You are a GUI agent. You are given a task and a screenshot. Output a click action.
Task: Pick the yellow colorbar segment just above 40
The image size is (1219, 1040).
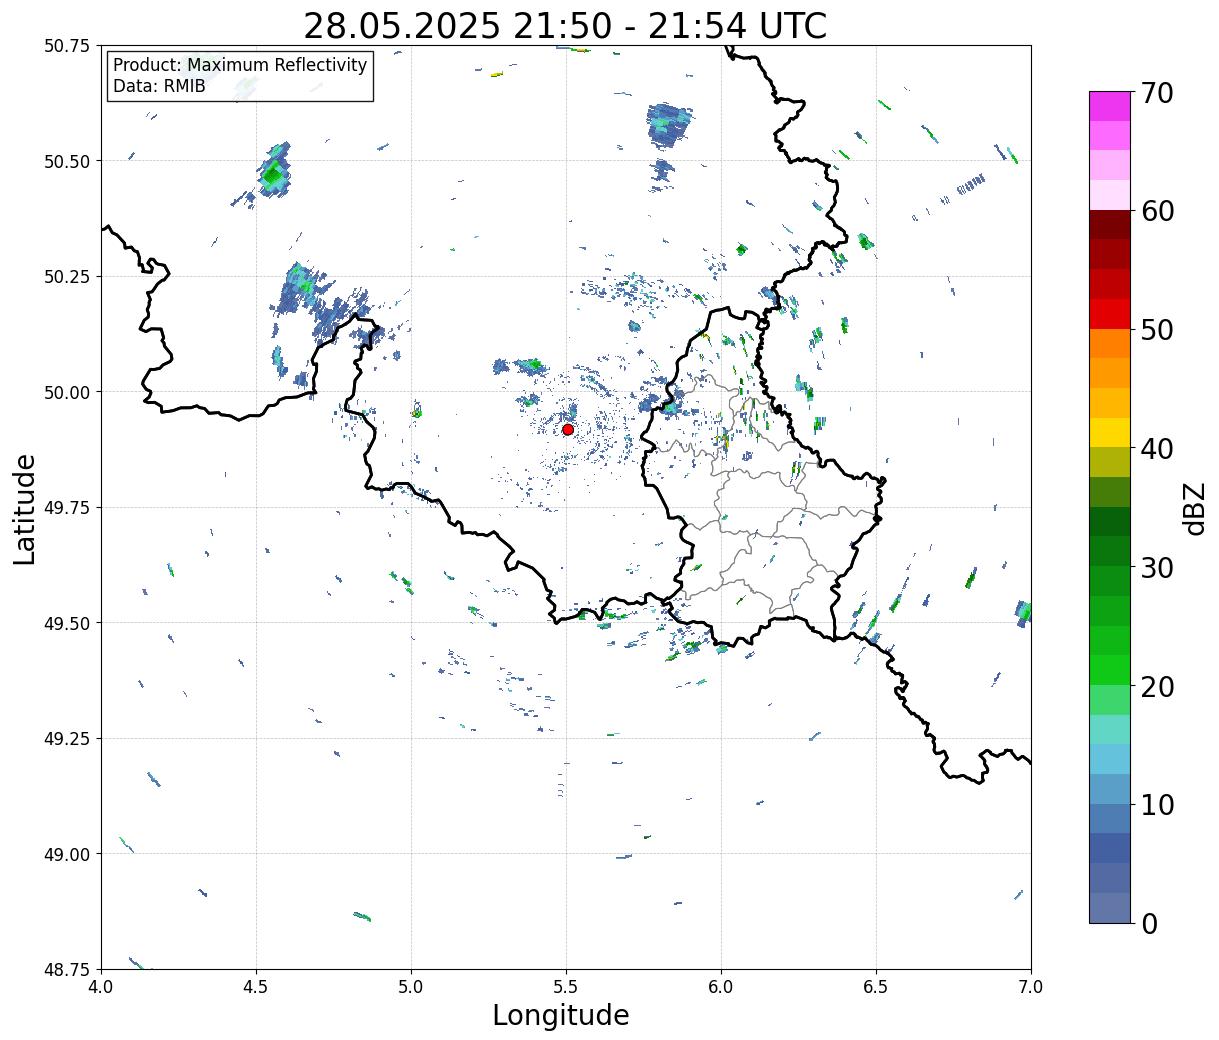pyautogui.click(x=1110, y=432)
